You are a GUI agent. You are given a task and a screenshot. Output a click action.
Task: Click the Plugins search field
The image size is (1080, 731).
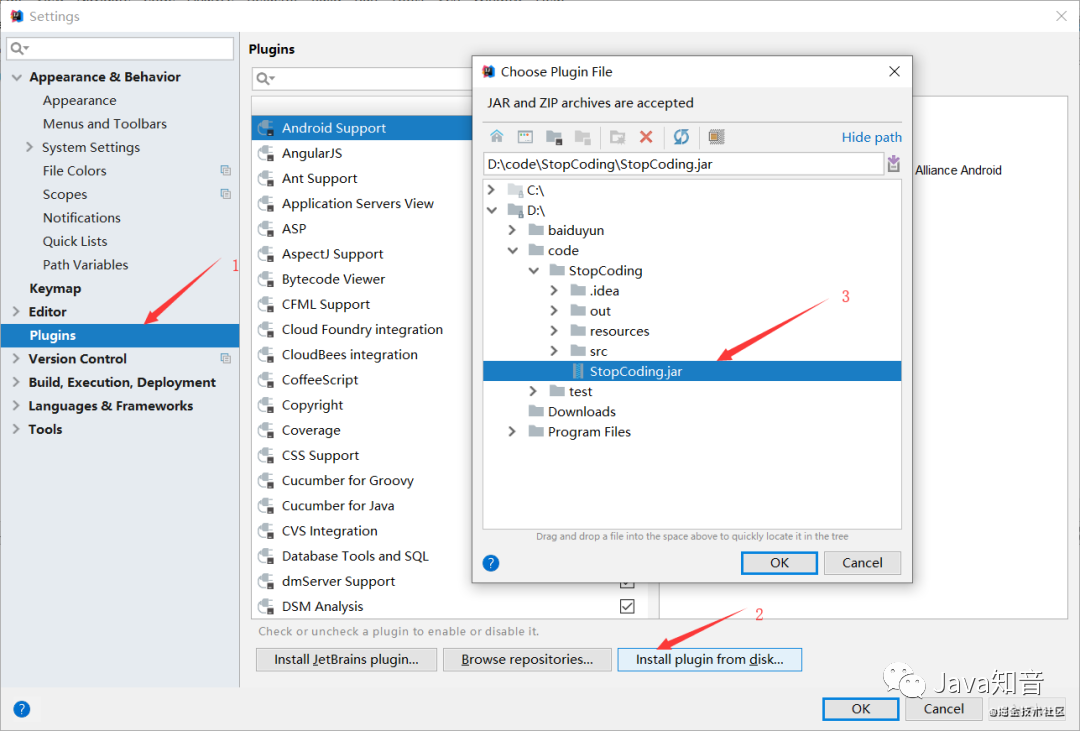tap(363, 79)
